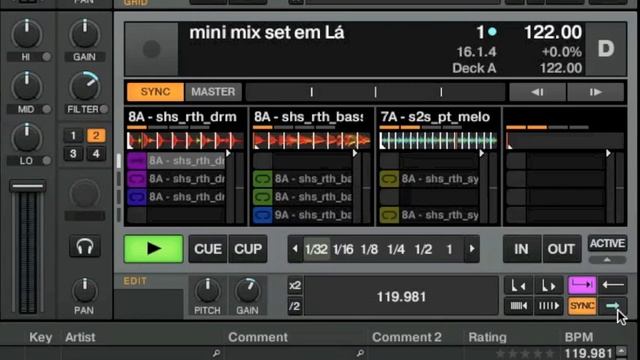Click the 119.981 BPM edit field

tap(401, 297)
